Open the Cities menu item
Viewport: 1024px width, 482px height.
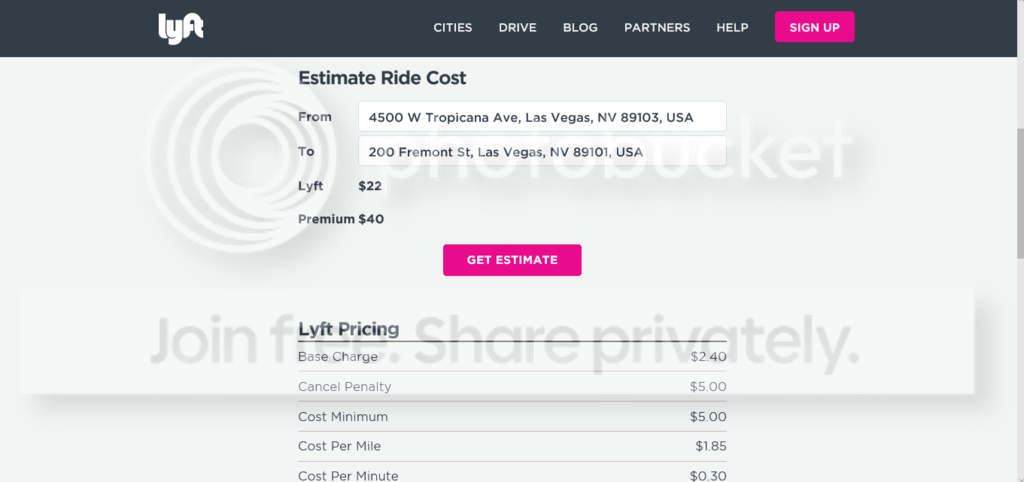point(452,28)
